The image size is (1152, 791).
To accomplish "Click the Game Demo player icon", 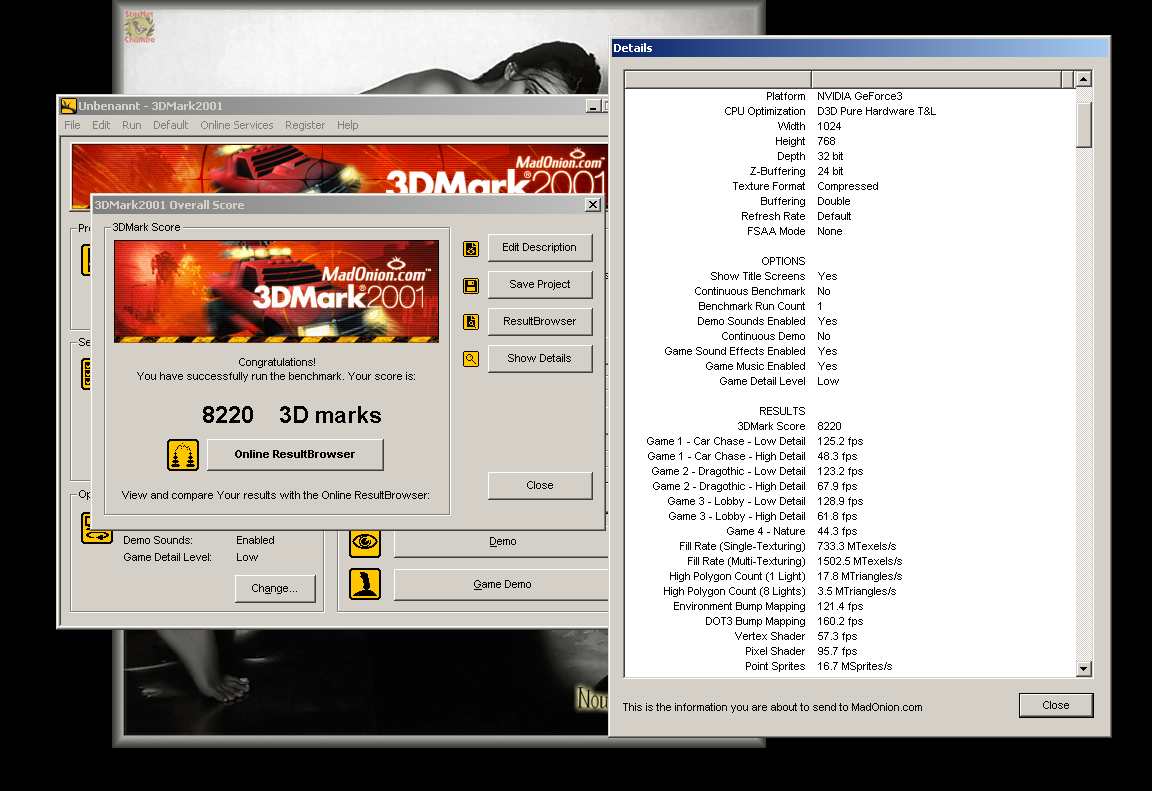I will (365, 584).
